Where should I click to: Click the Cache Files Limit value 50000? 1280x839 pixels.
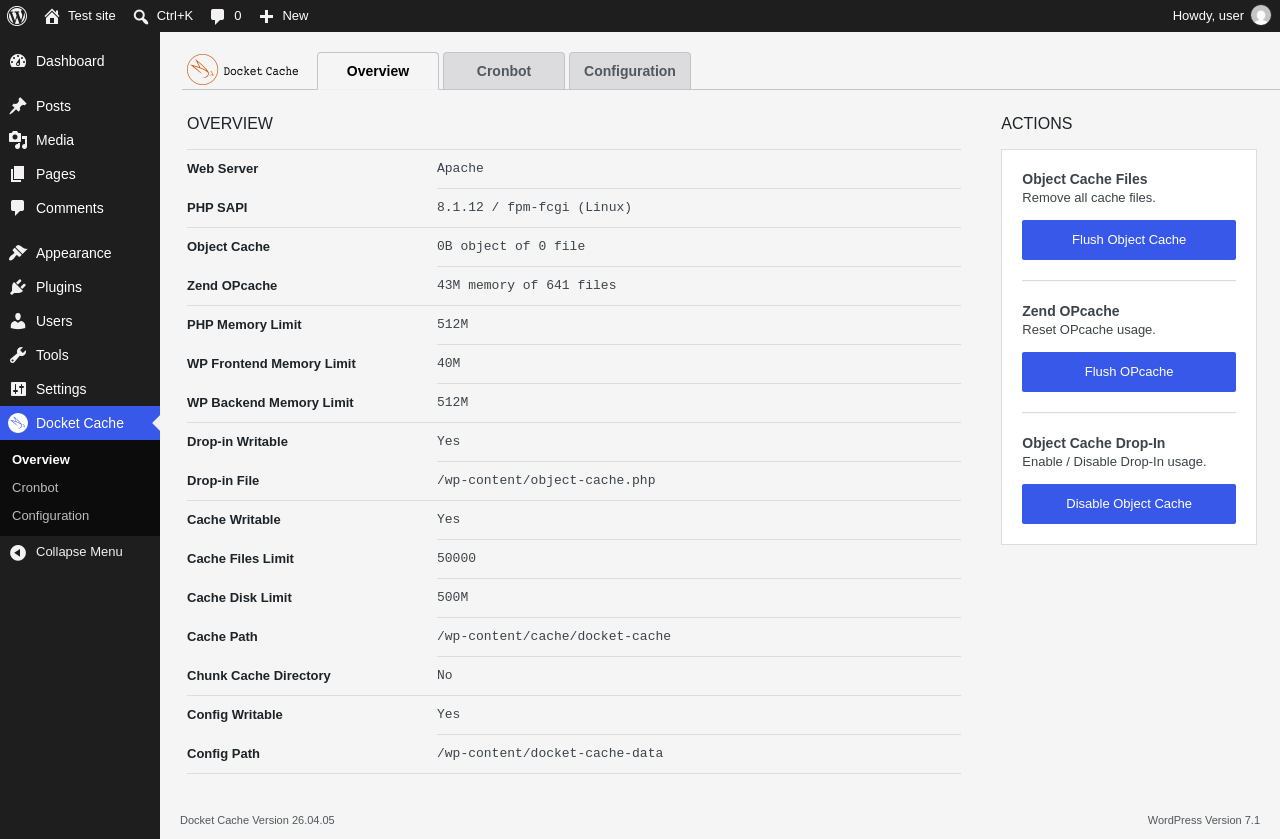(456, 559)
